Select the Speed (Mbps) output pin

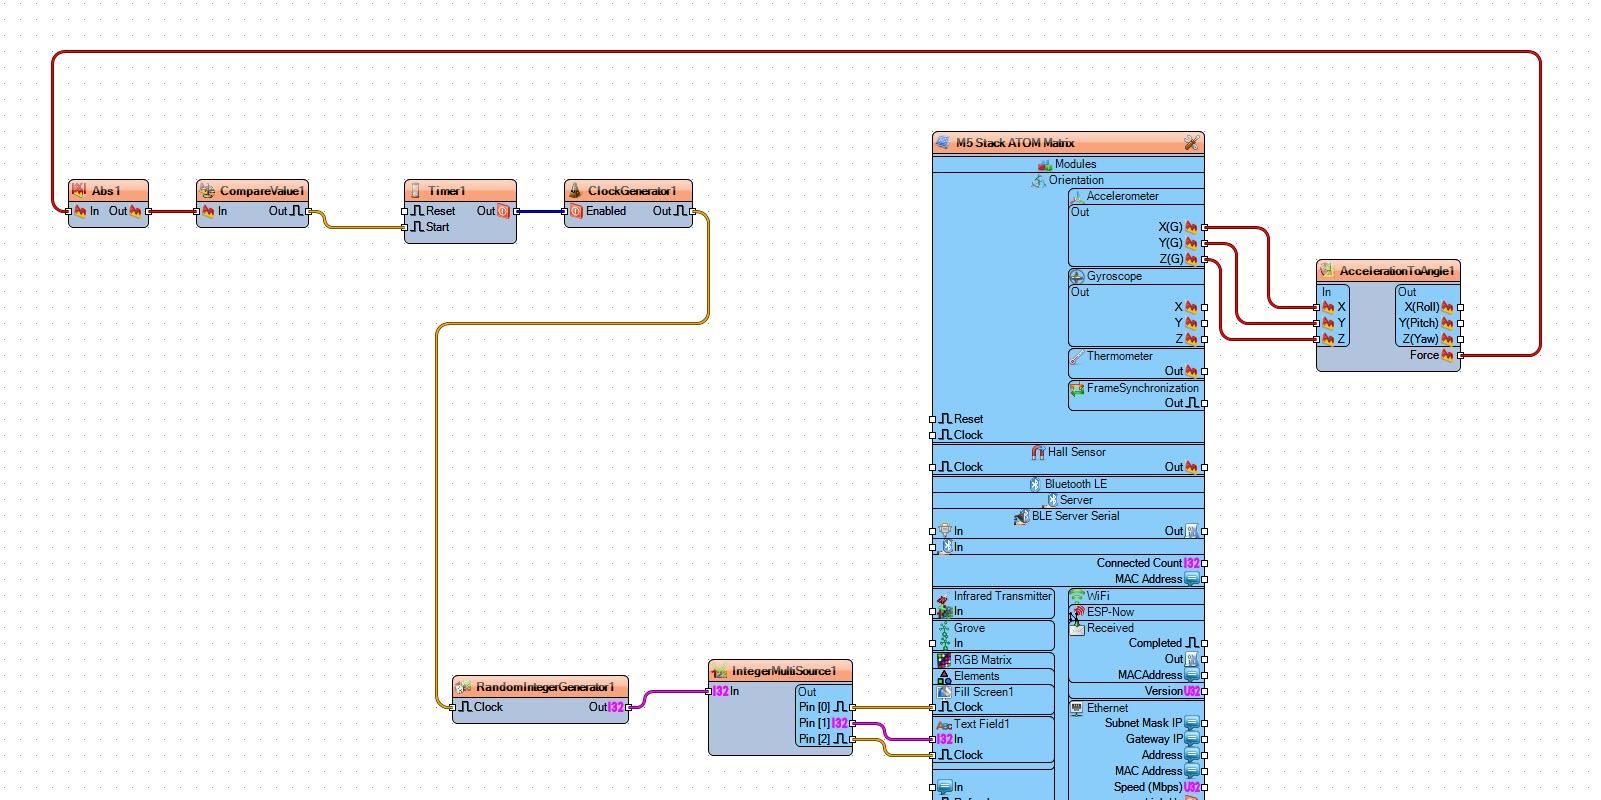(1205, 787)
